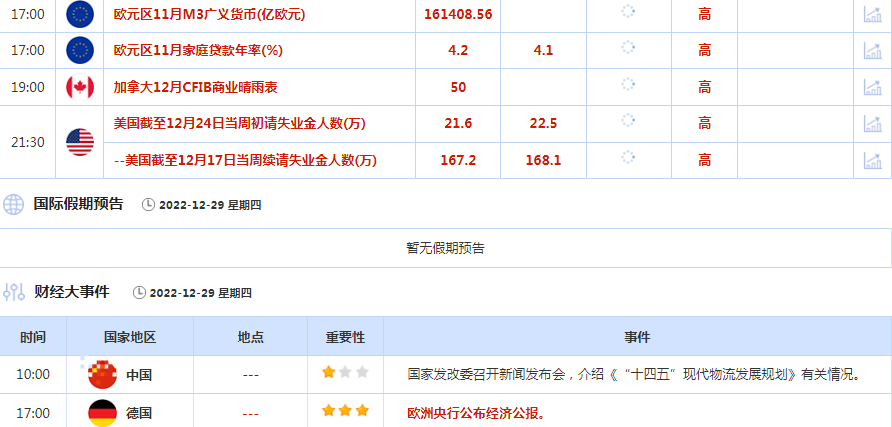The image size is (892, 427).
Task: Open 加拿大12月CFIB商业晴雨表 indicator link
Action: point(195,87)
